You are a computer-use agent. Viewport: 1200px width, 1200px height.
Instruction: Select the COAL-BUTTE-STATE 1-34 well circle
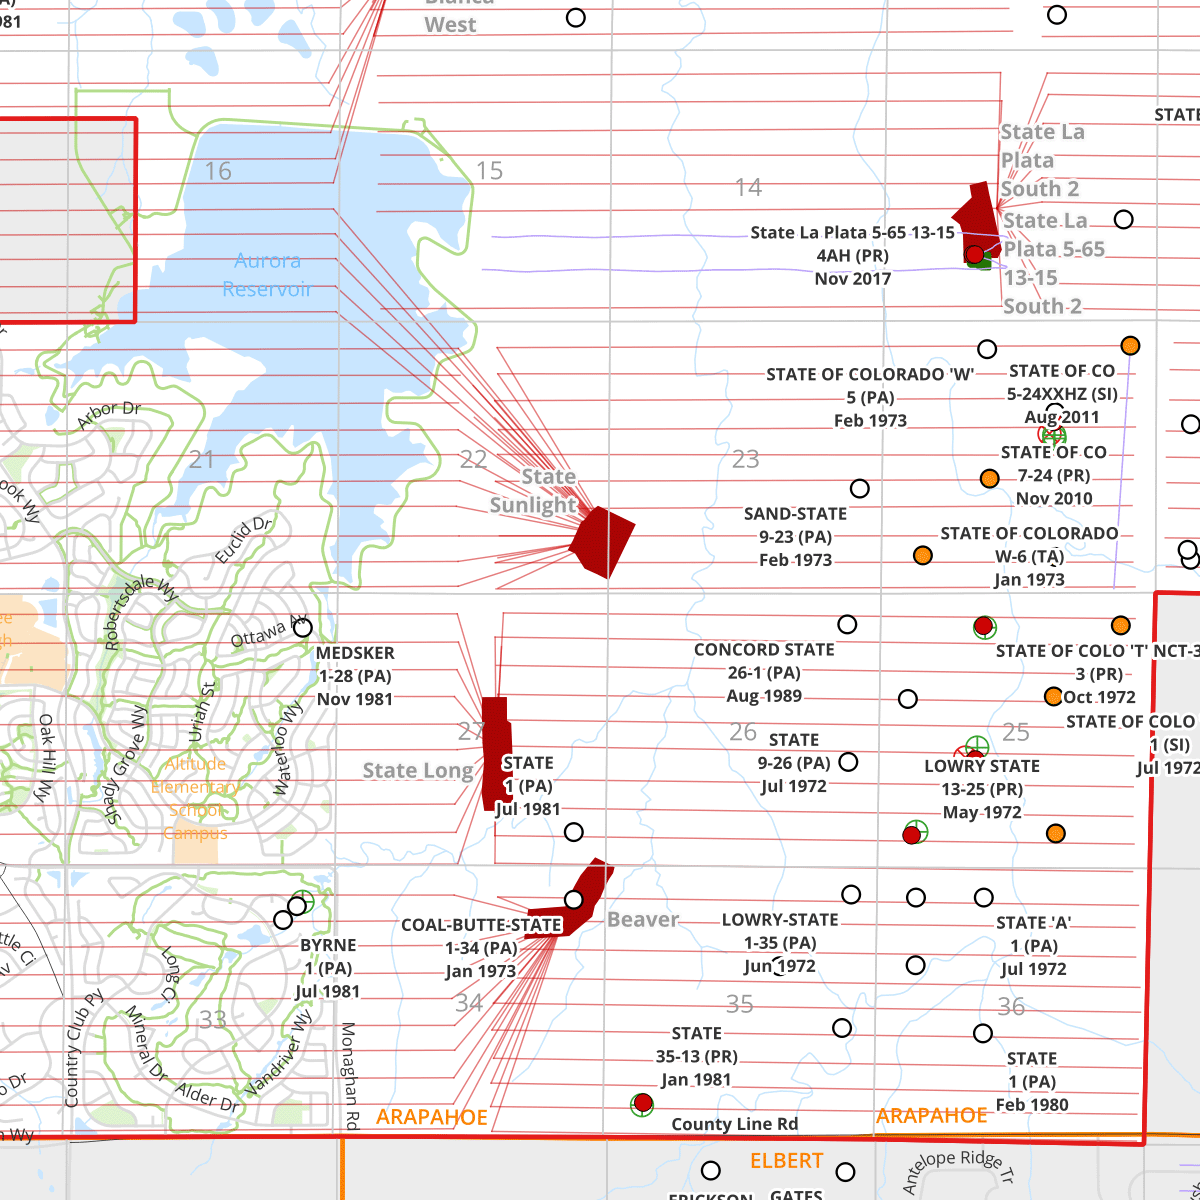pyautogui.click(x=573, y=899)
